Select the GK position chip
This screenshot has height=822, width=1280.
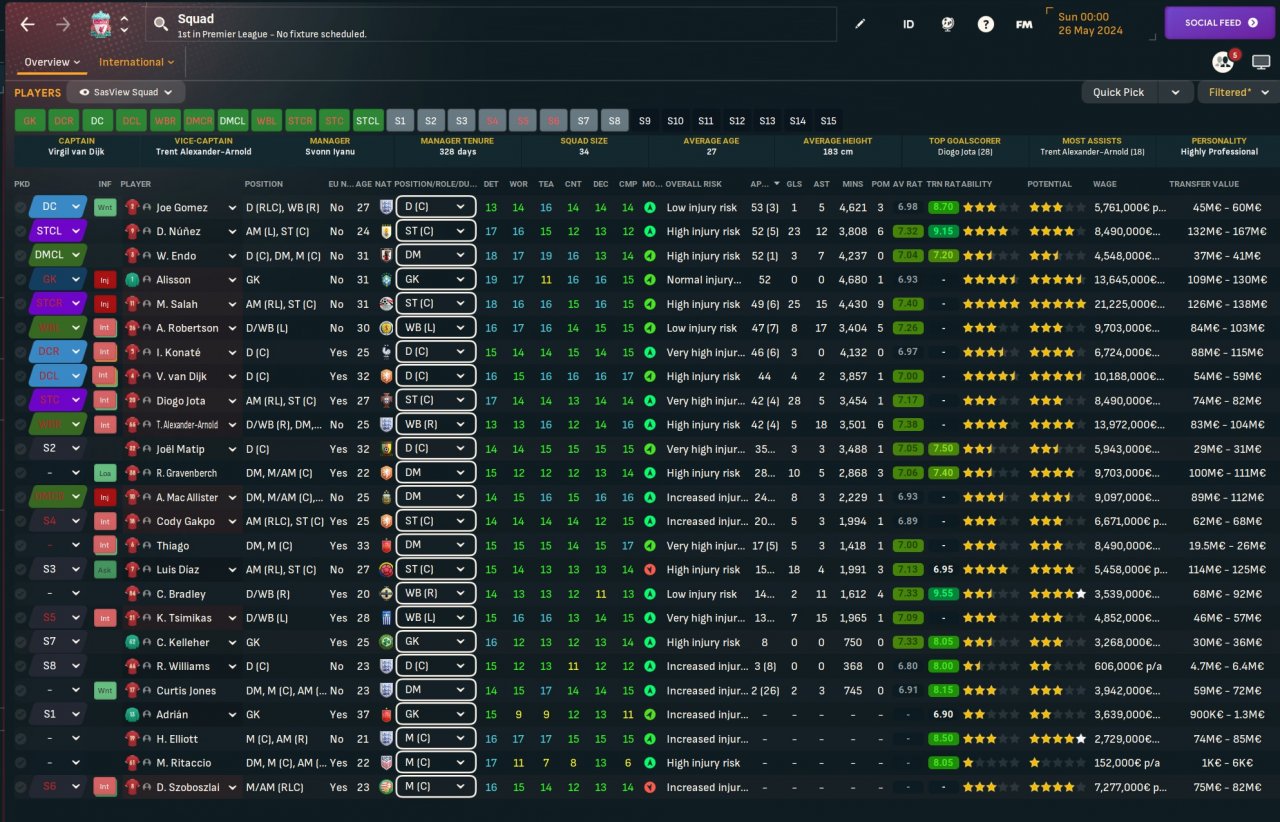pyautogui.click(x=29, y=121)
